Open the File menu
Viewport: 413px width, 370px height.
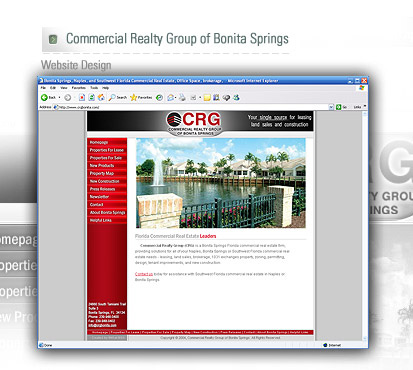pos(43,88)
